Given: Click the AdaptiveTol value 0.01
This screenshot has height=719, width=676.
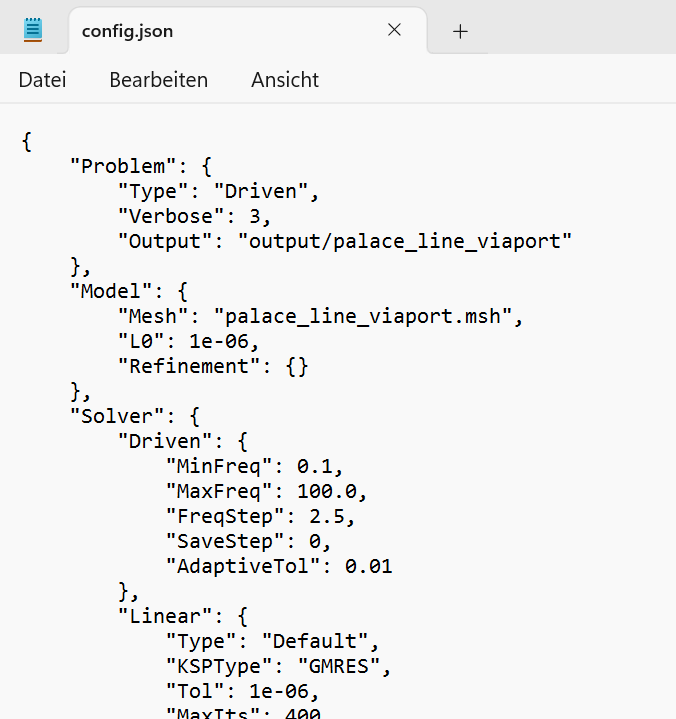Looking at the screenshot, I should point(369,566).
